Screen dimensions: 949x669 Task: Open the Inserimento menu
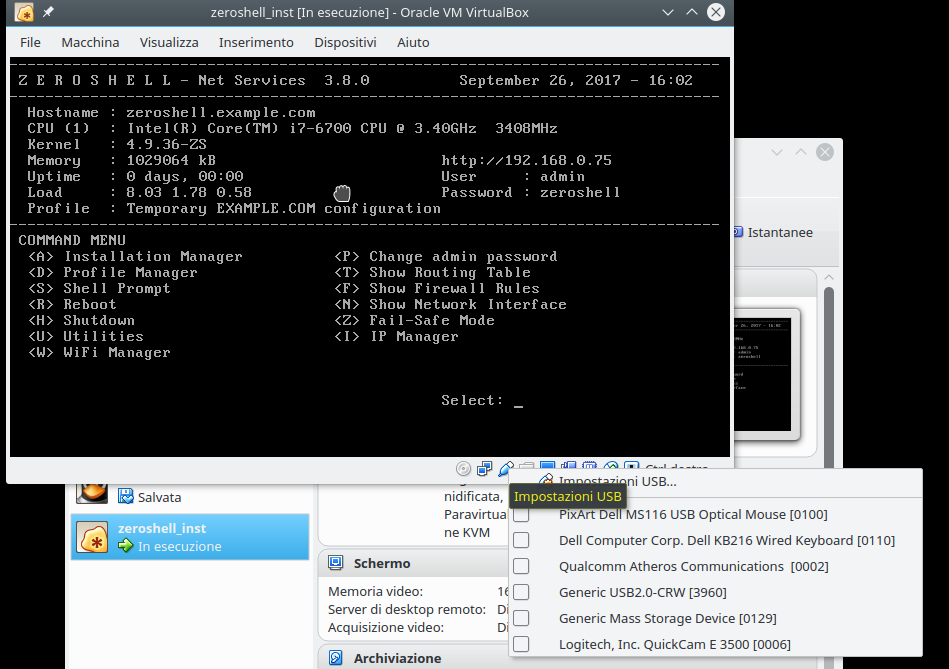tap(256, 42)
